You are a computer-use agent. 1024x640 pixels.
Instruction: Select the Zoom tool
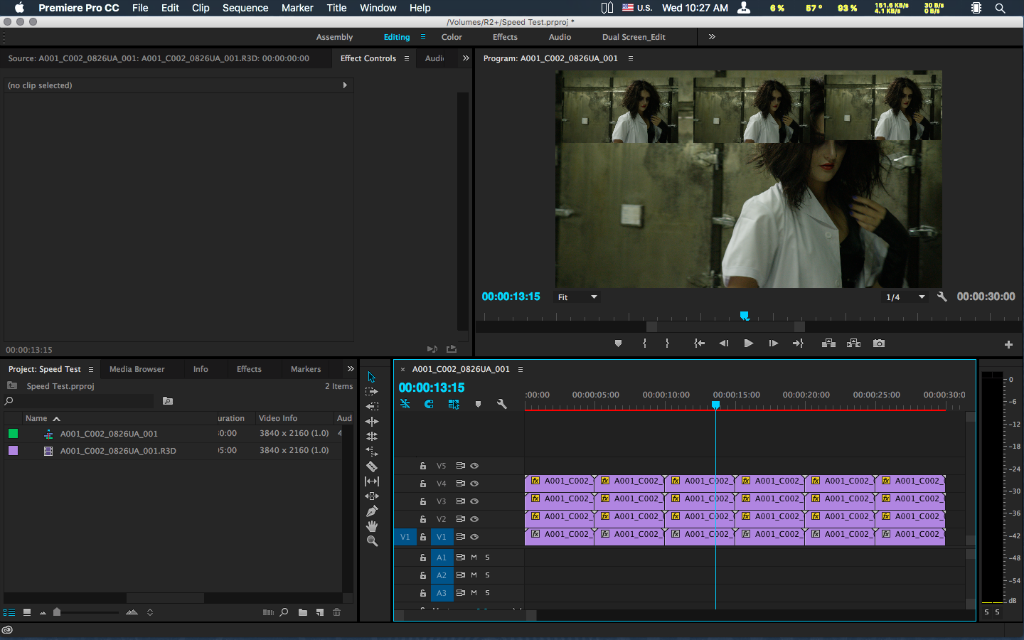point(372,541)
